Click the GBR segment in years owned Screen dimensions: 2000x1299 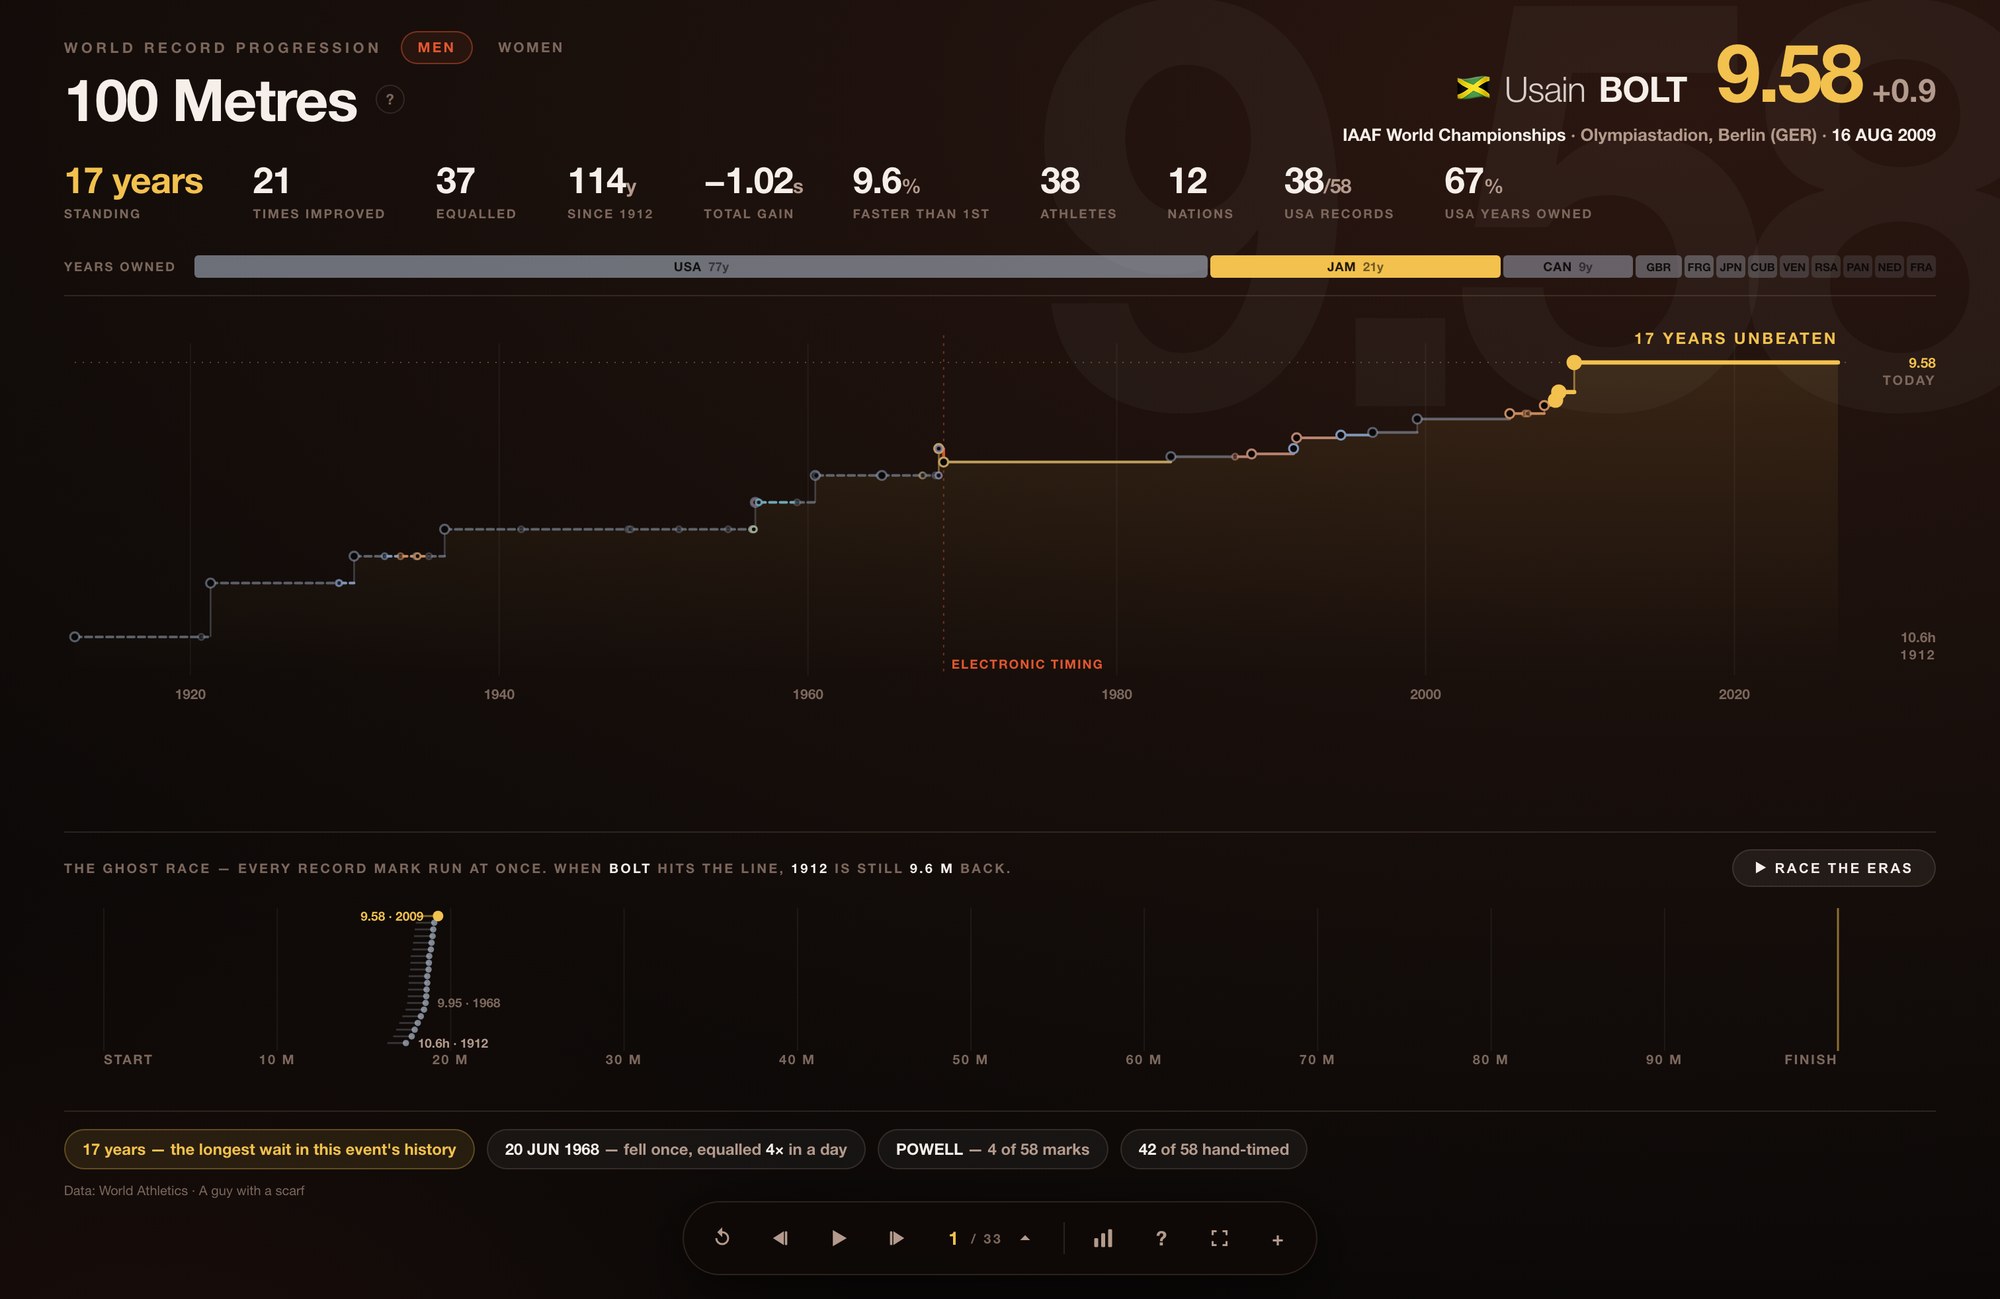pos(1658,267)
